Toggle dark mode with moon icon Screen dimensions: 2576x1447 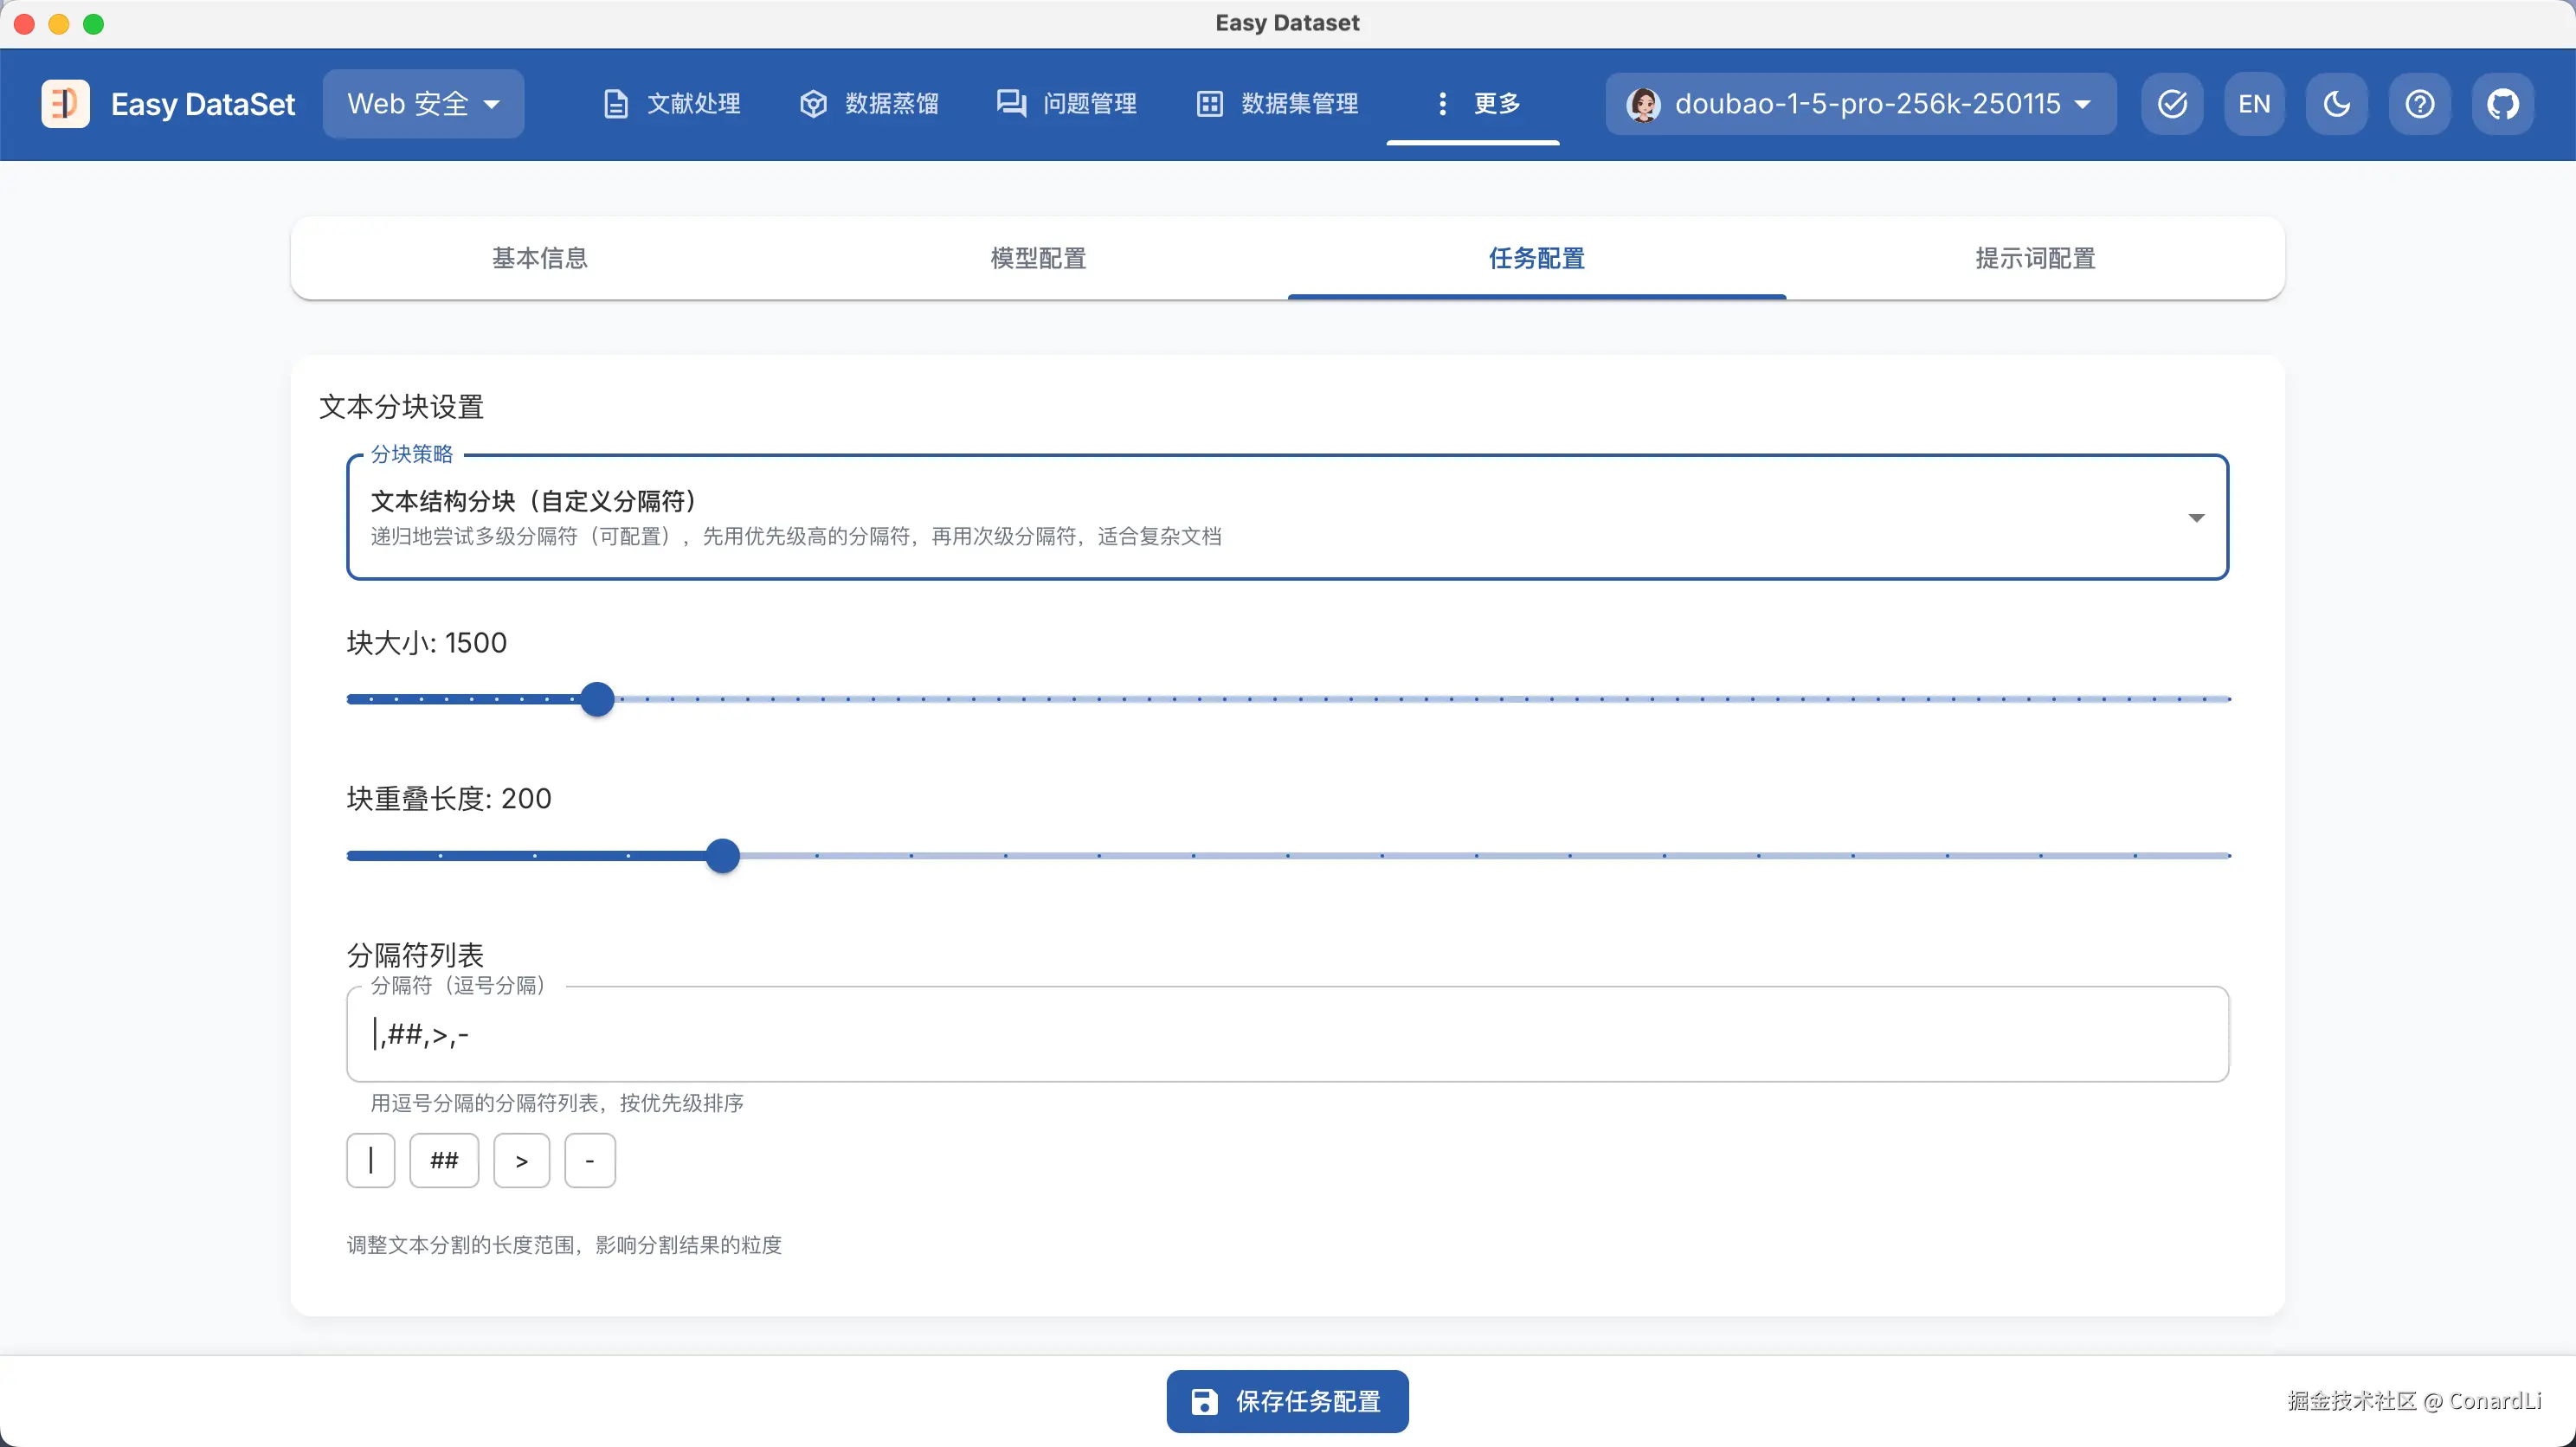coord(2336,104)
